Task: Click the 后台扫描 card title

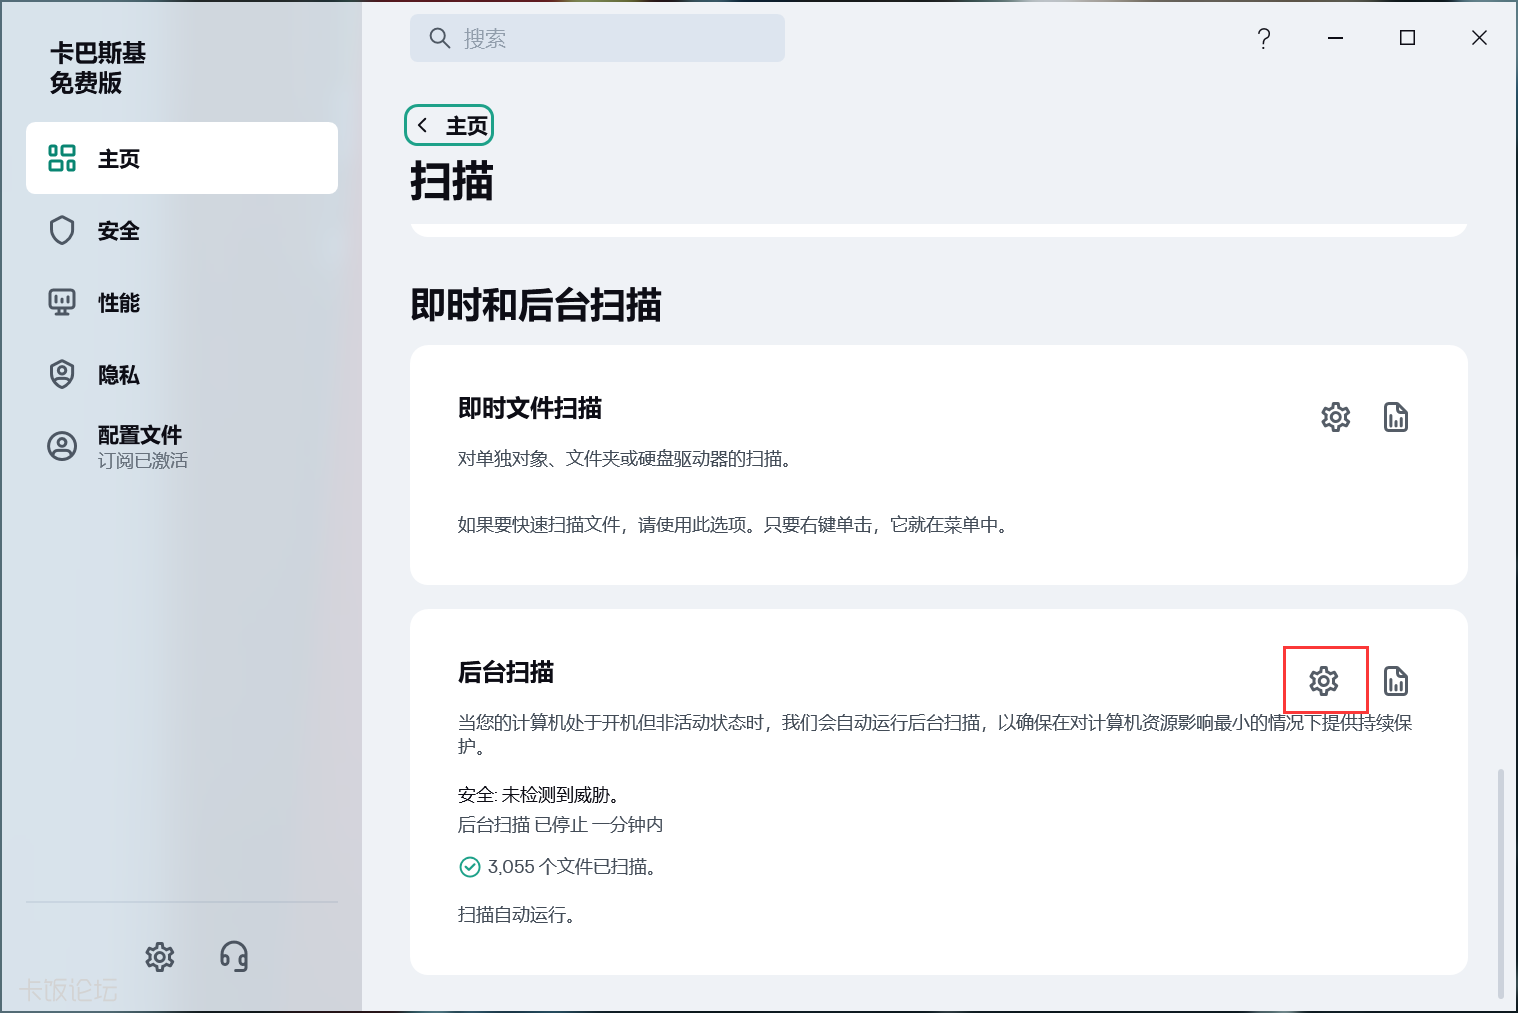Action: pyautogui.click(x=506, y=672)
